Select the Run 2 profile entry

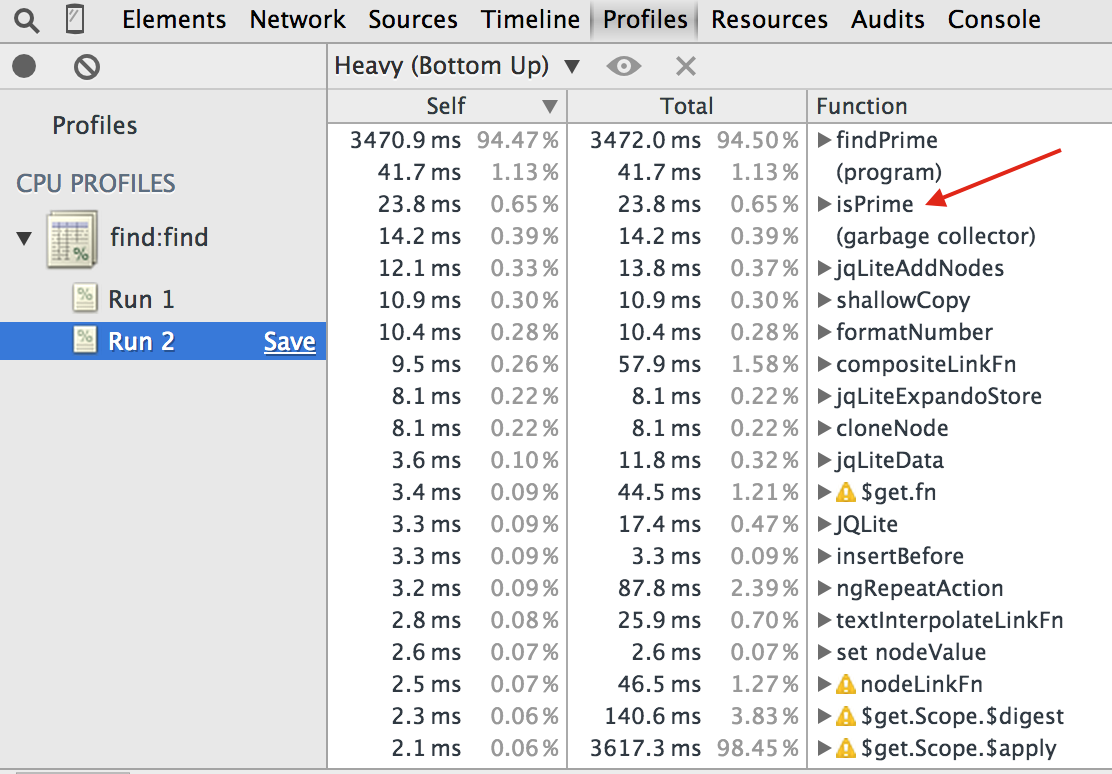[x=163, y=341]
